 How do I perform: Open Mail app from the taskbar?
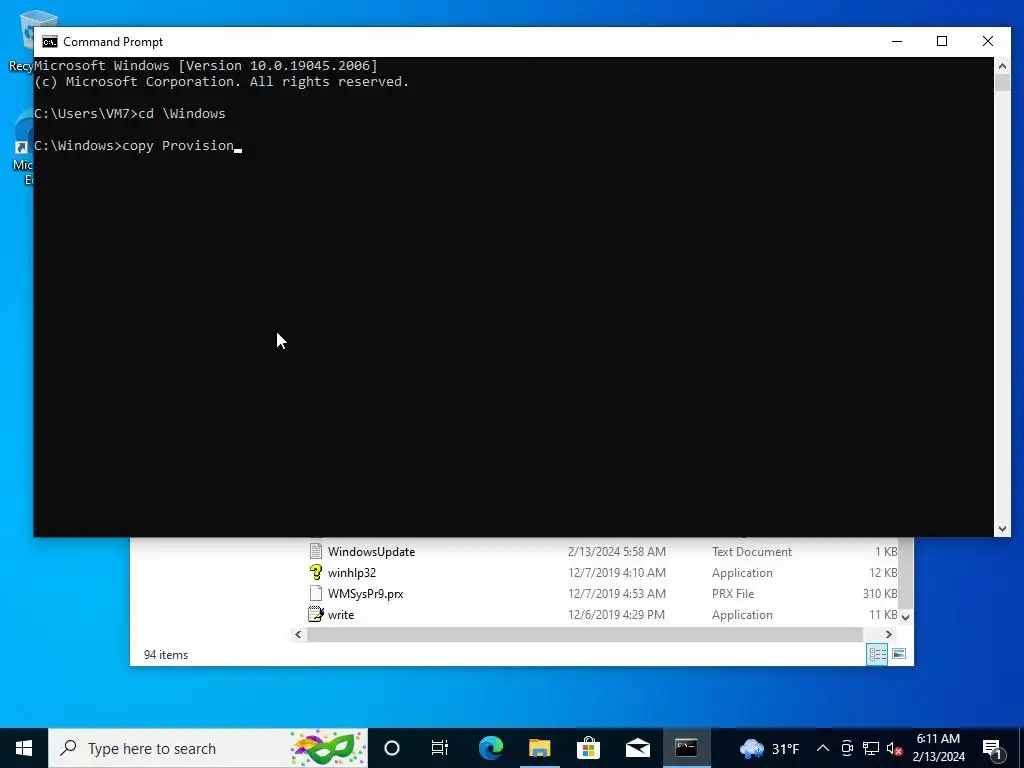[637, 748]
